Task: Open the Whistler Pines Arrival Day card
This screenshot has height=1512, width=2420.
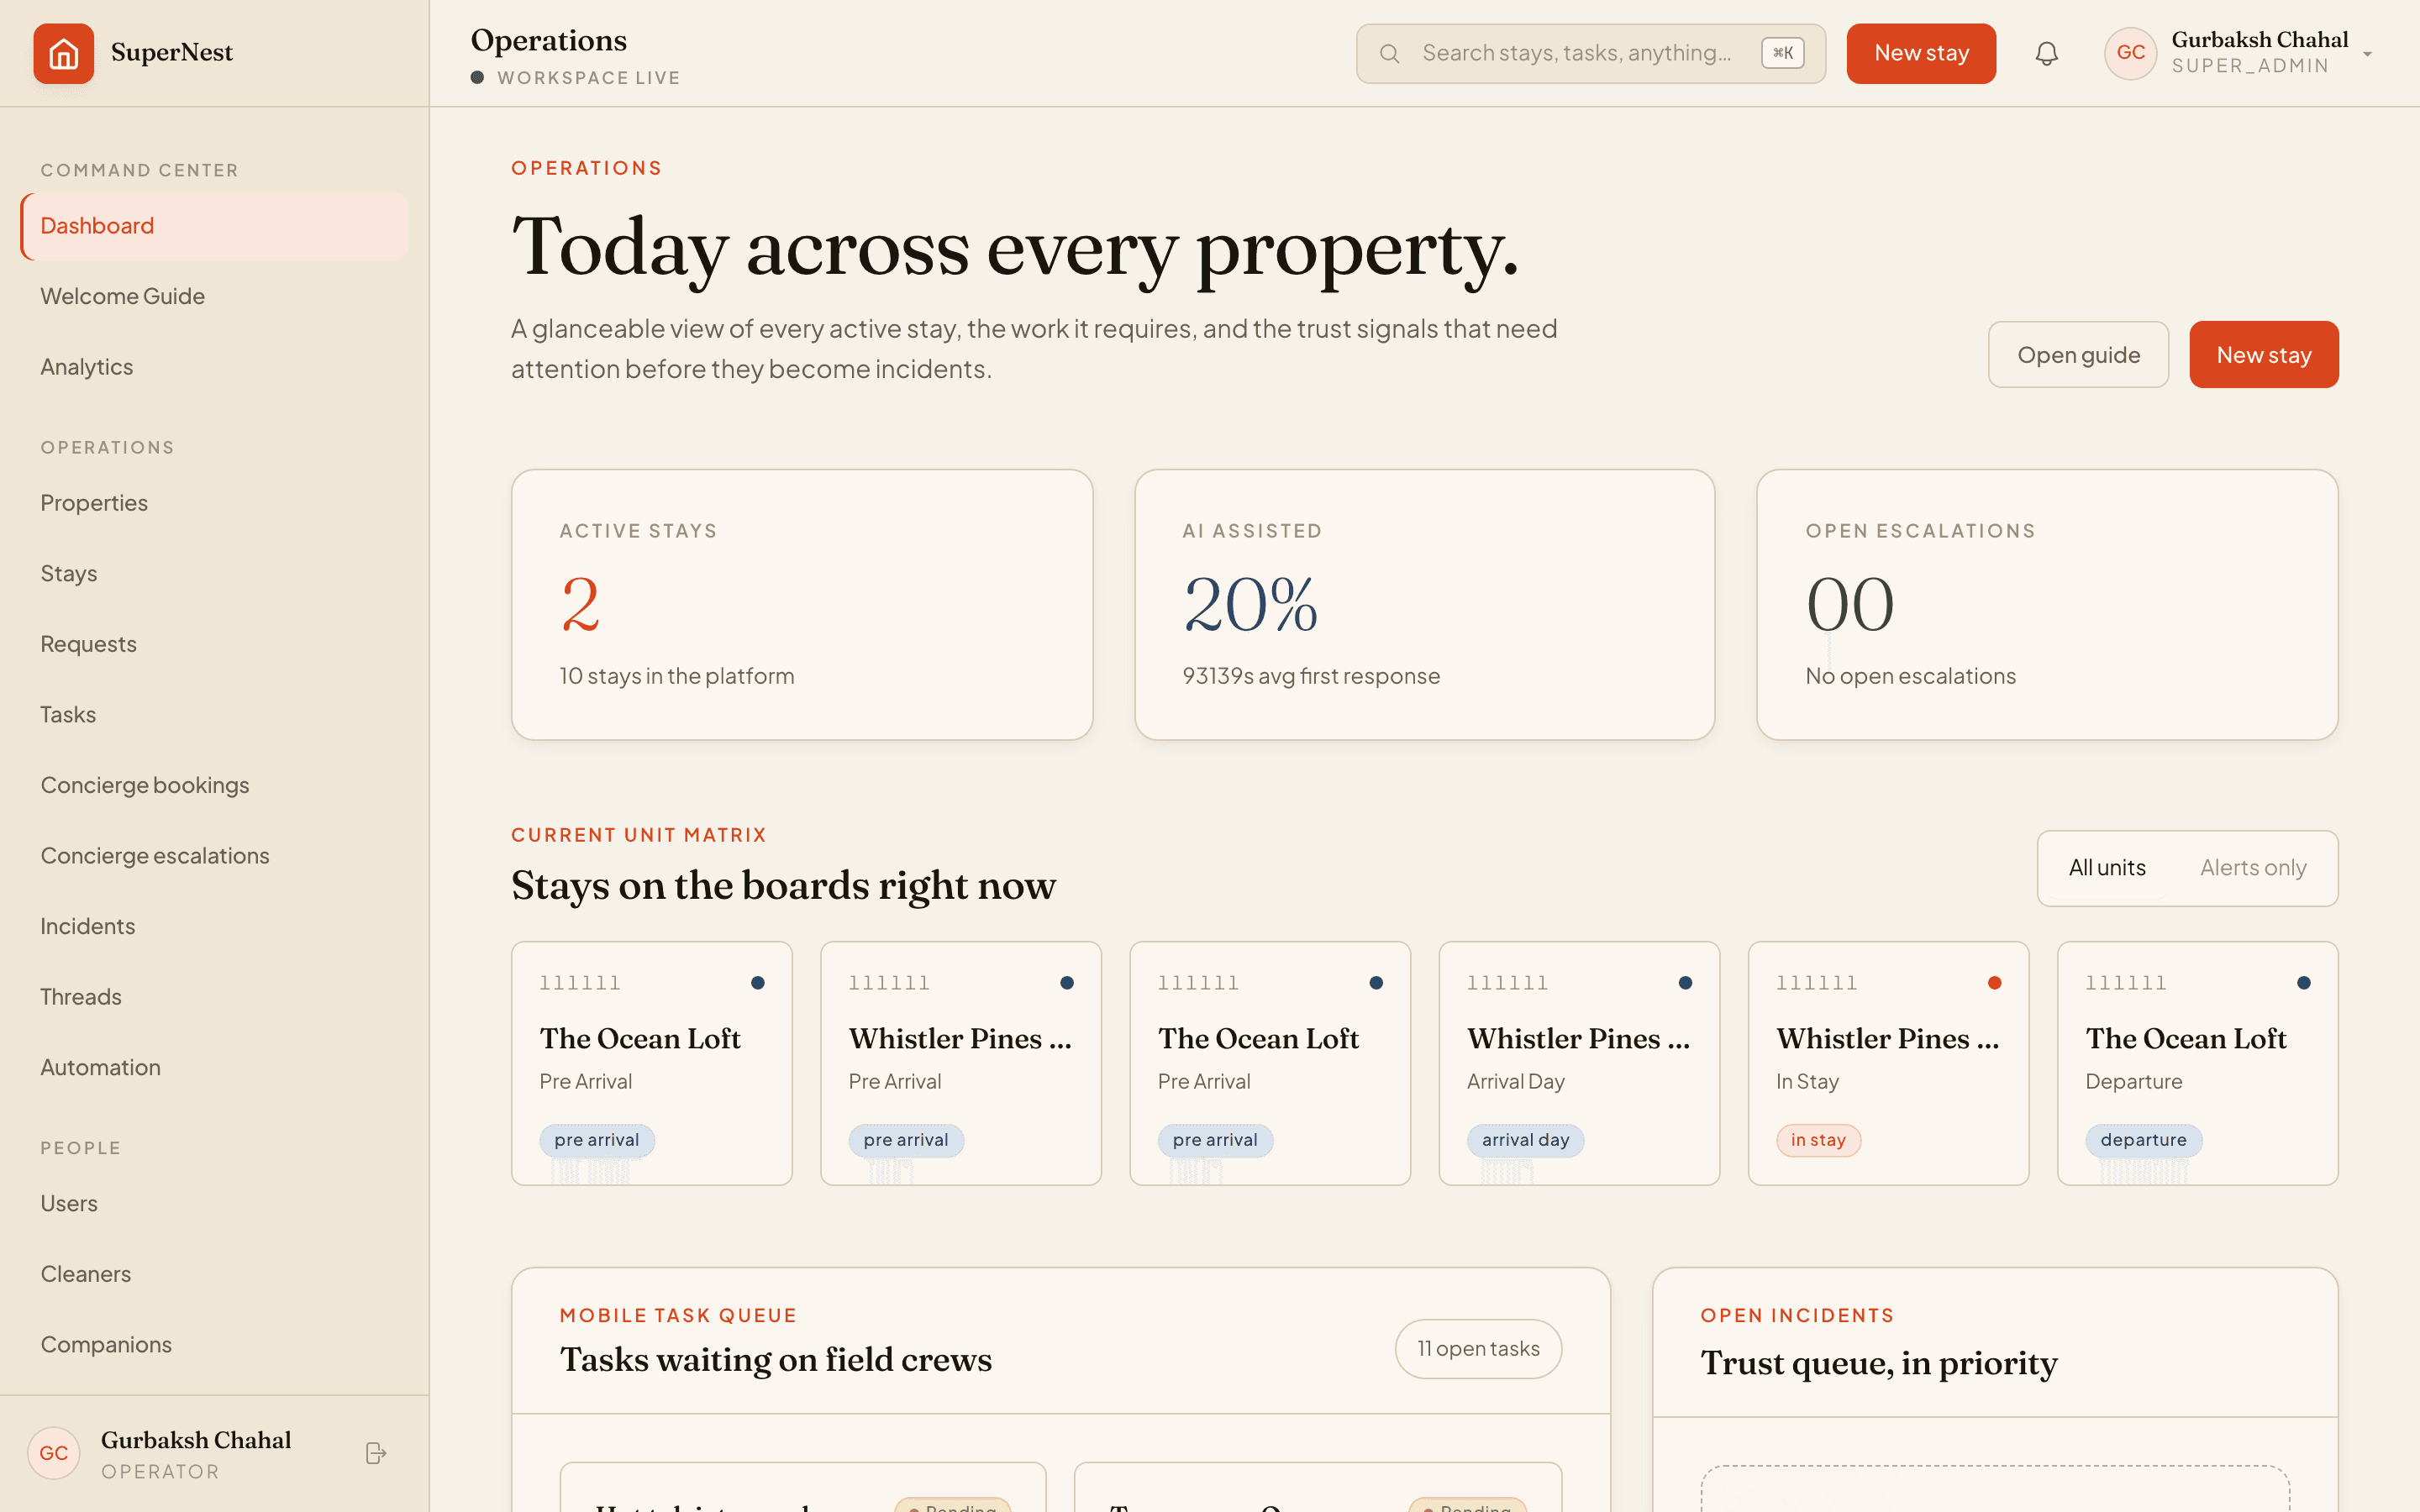Action: (1579, 1063)
